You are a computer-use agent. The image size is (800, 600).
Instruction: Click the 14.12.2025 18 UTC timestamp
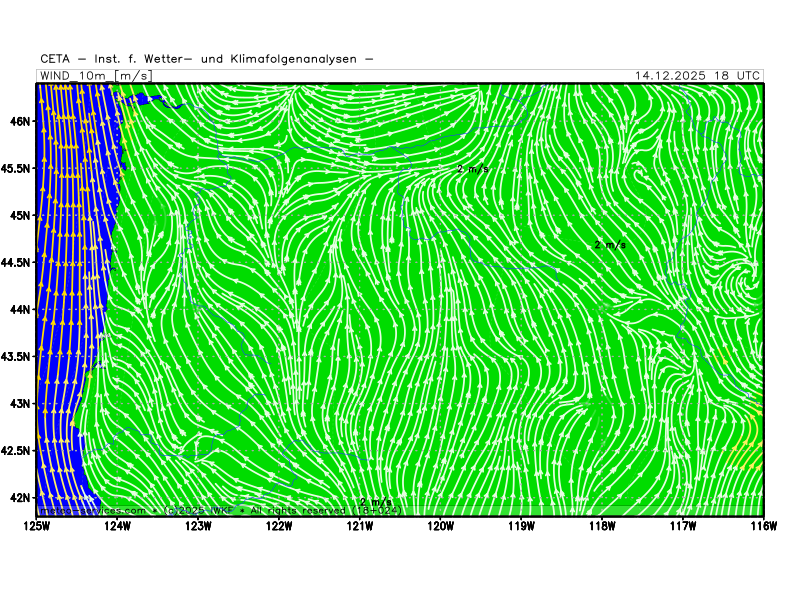pyautogui.click(x=698, y=76)
